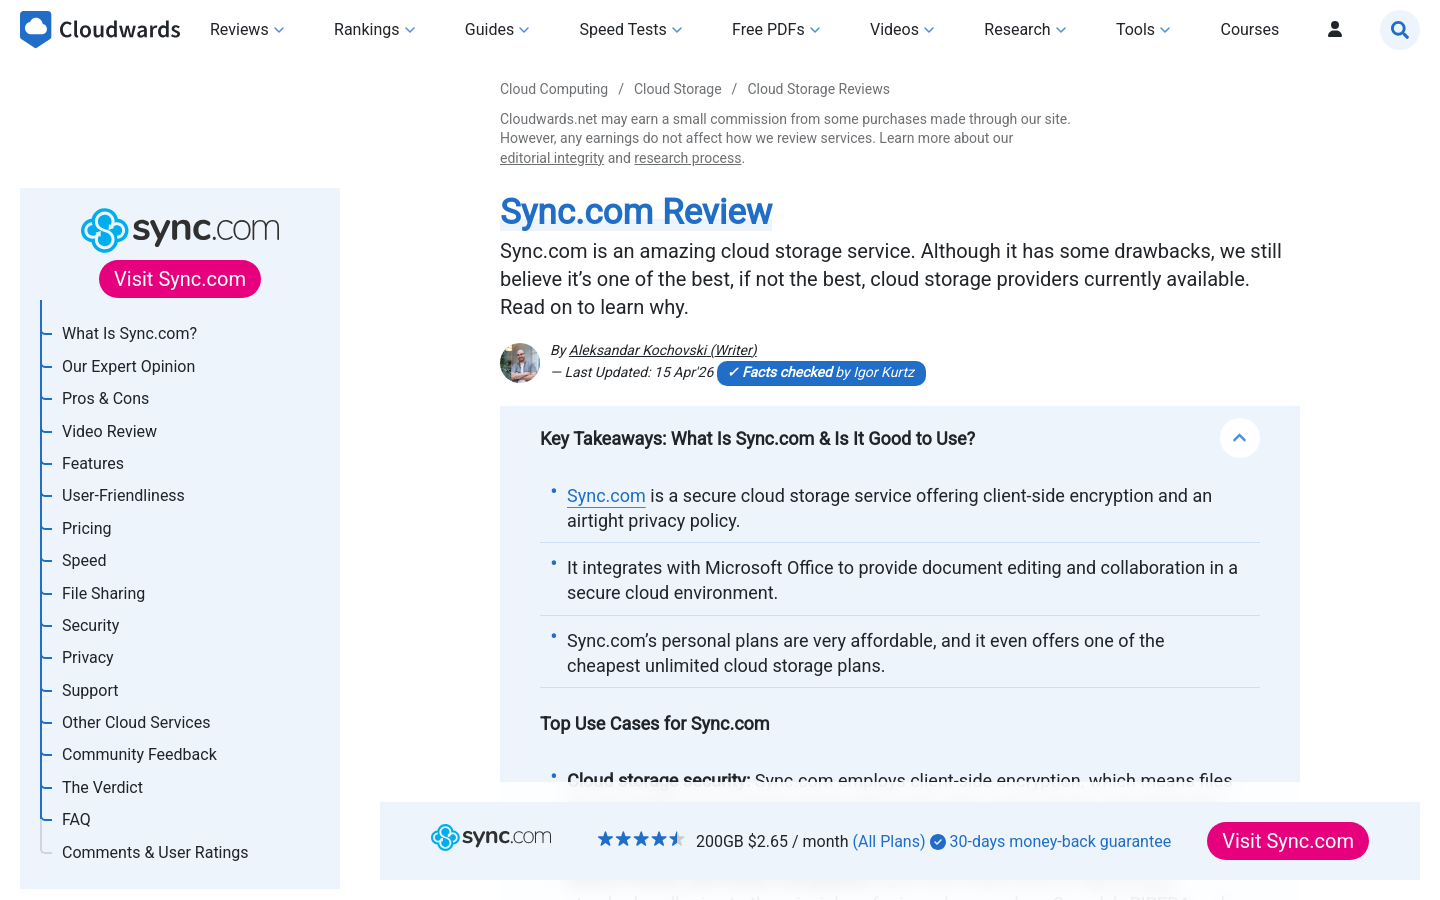This screenshot has width=1440, height=900.
Task: Jump to Security section
Action: [x=90, y=625]
